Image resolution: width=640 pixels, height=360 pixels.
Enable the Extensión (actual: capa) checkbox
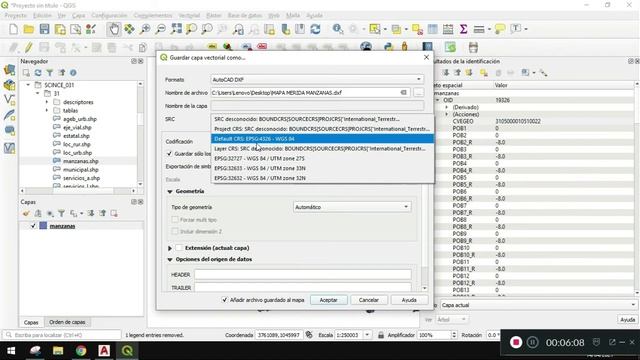pos(179,248)
